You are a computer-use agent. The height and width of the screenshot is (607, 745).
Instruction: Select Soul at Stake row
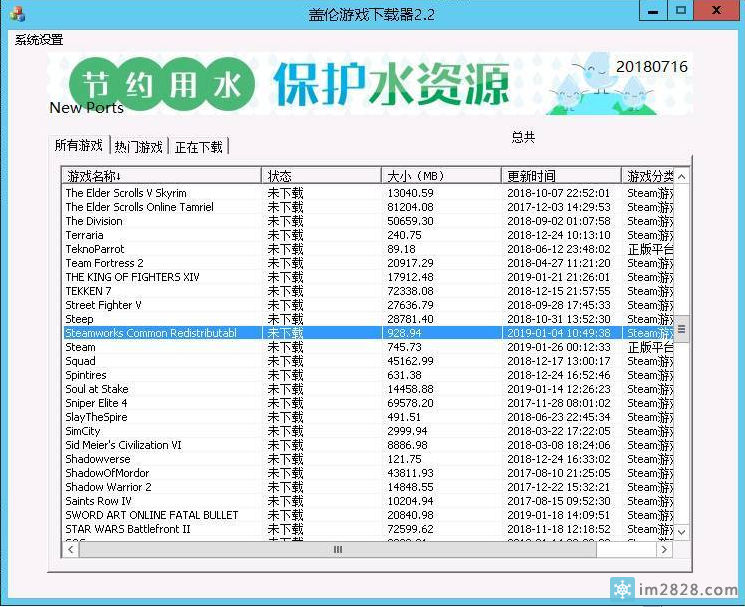[369, 389]
